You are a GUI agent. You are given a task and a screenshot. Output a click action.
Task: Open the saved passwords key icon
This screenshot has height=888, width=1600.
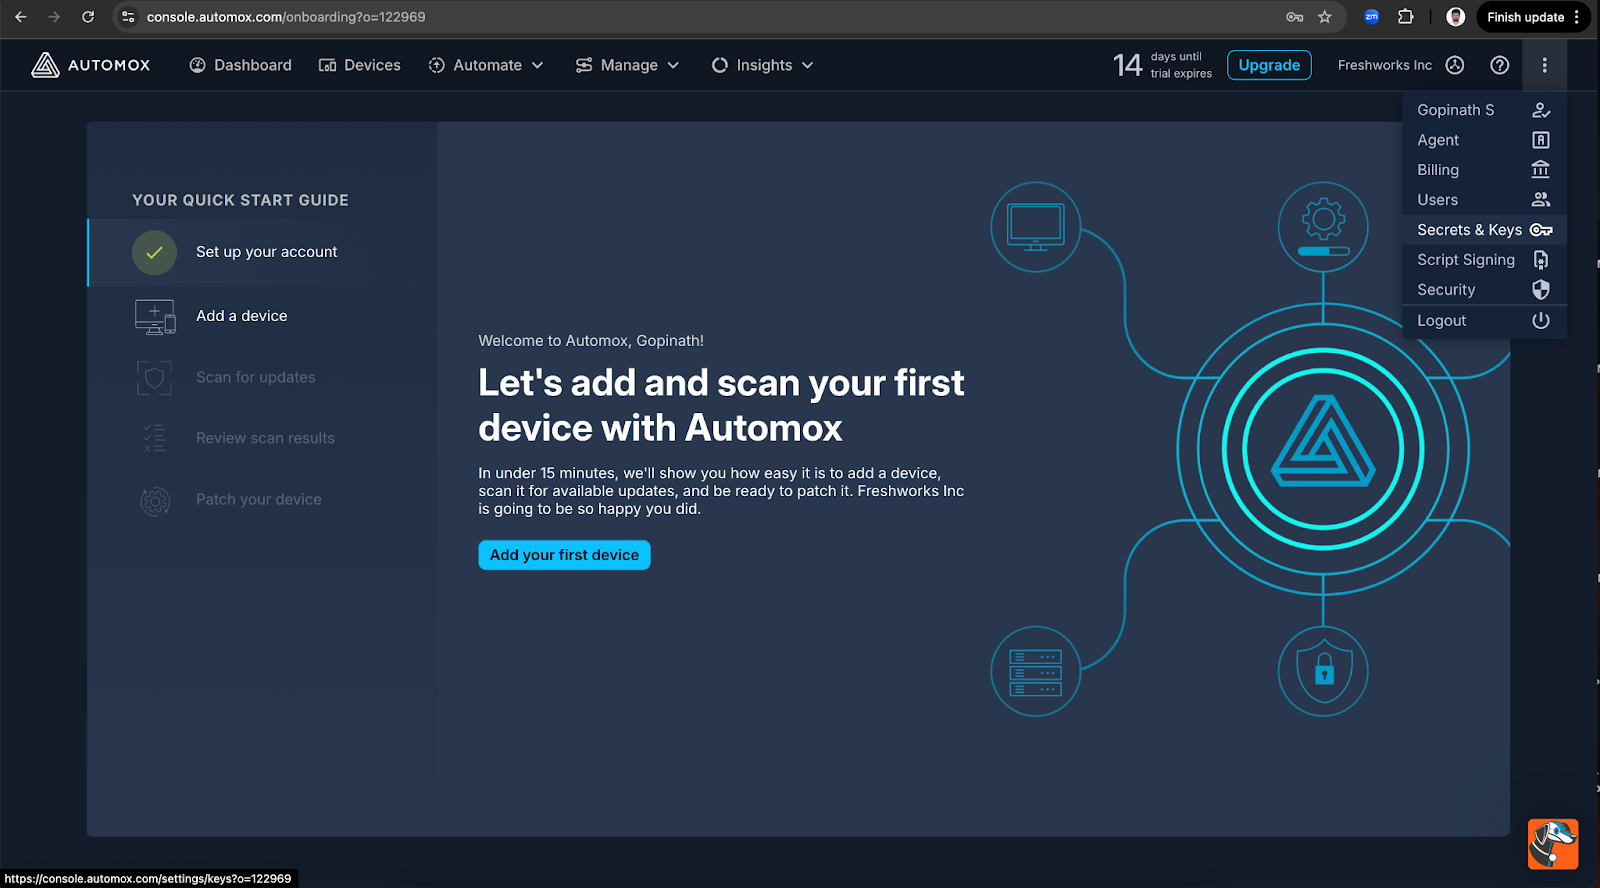coord(1294,17)
